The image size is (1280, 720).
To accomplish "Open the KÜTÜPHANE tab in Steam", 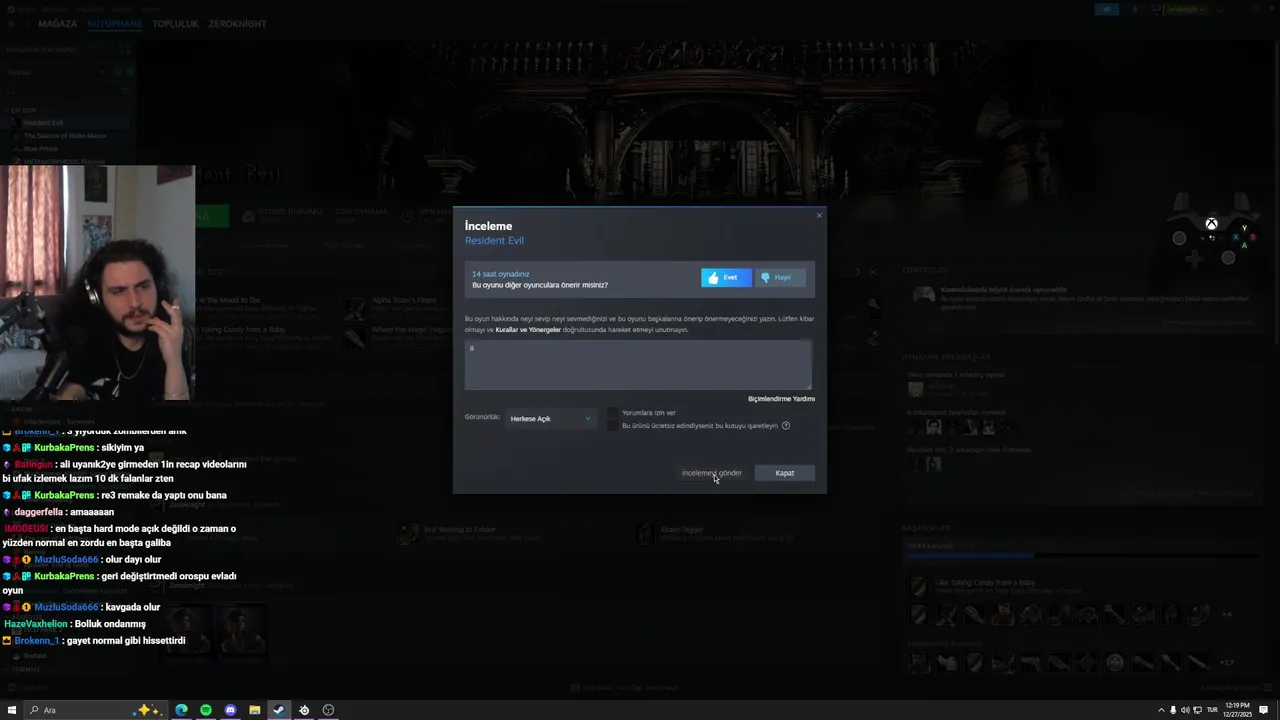I will coord(115,24).
